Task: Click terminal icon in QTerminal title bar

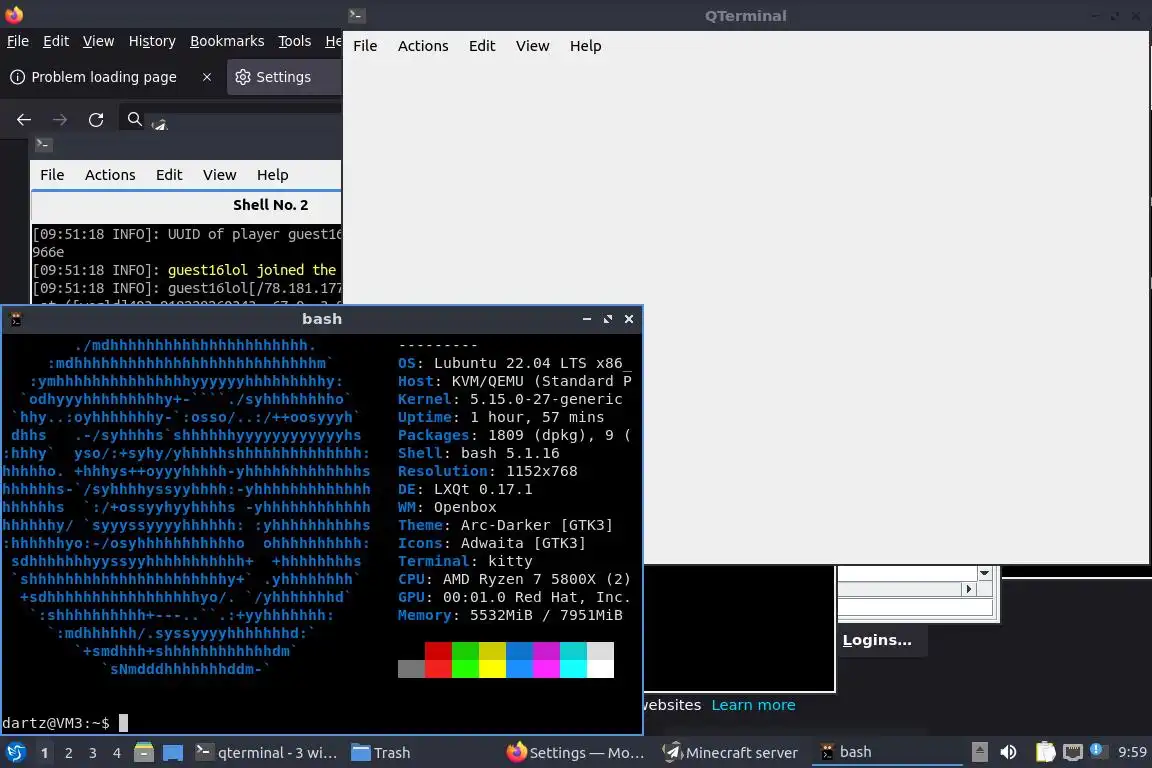Action: pyautogui.click(x=356, y=15)
